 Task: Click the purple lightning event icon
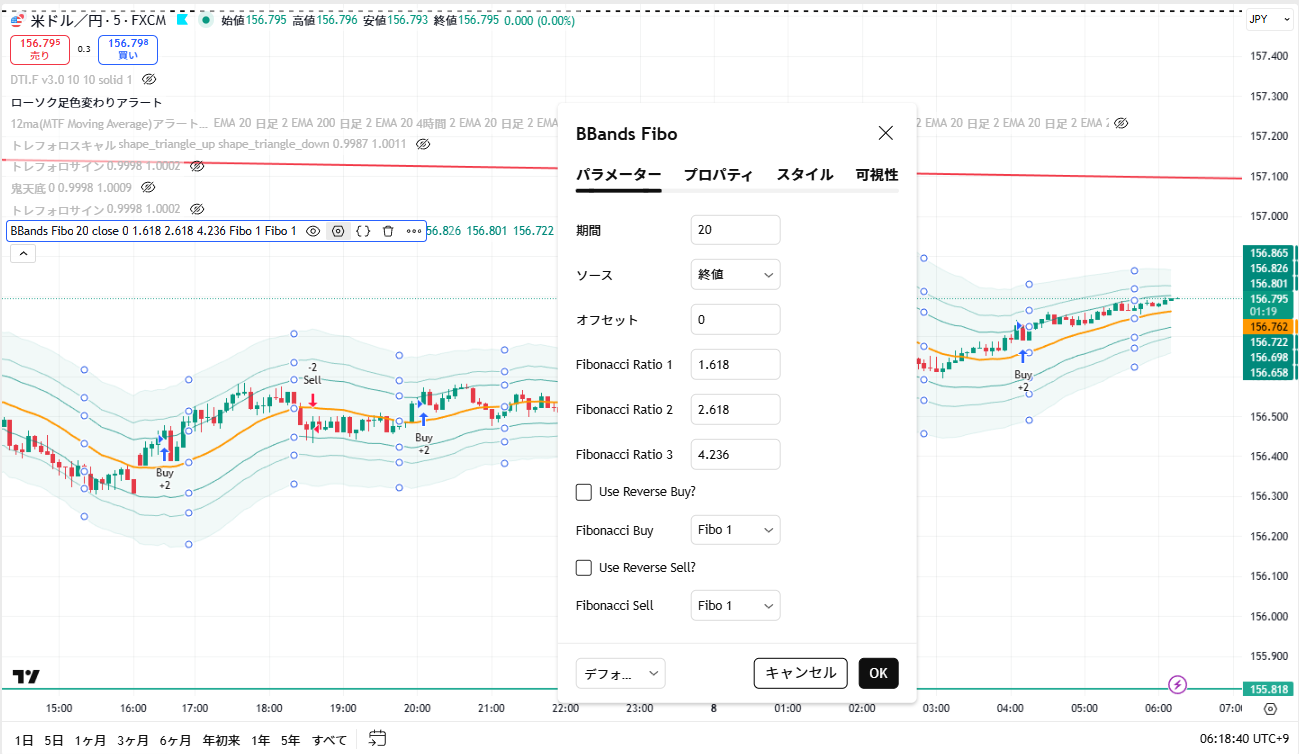click(1178, 685)
